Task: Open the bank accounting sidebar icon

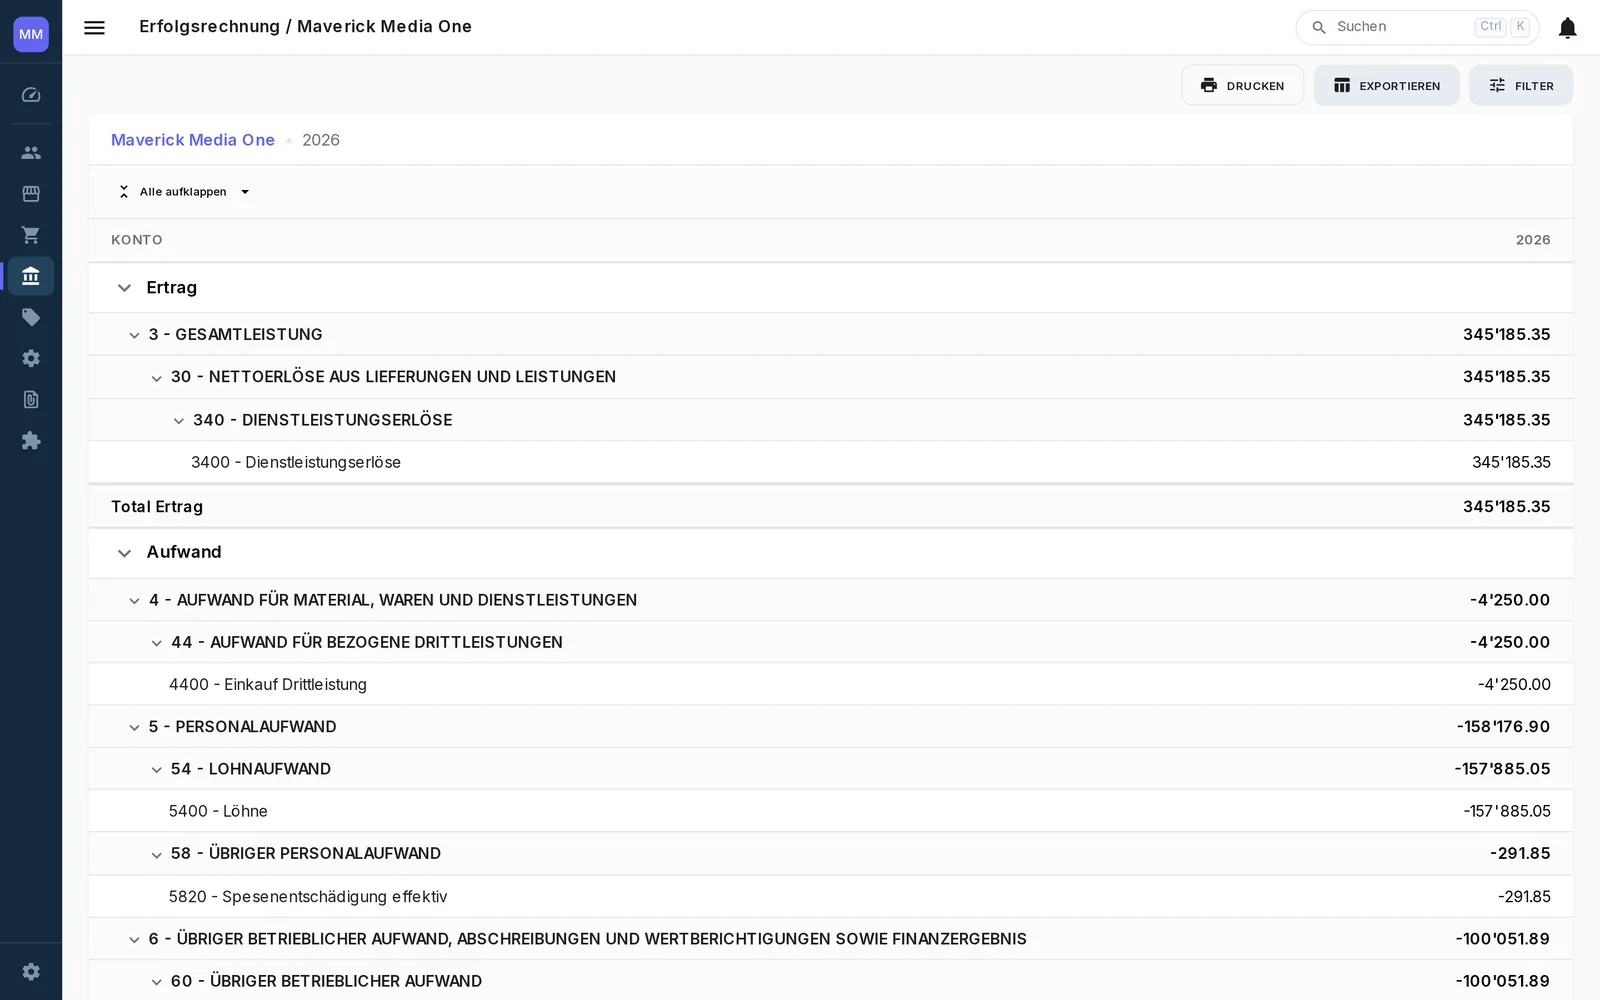Action: [31, 276]
